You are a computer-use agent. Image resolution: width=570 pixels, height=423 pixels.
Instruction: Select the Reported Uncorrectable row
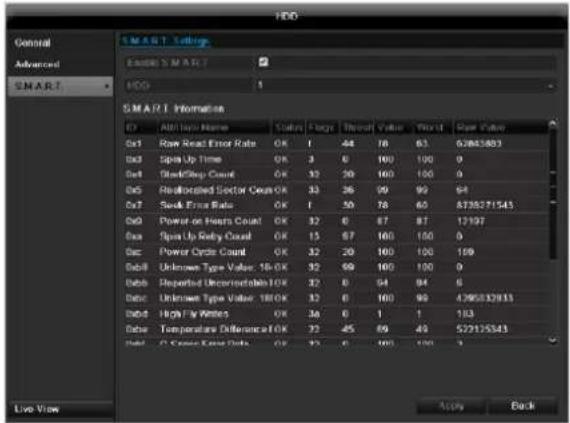point(336,283)
